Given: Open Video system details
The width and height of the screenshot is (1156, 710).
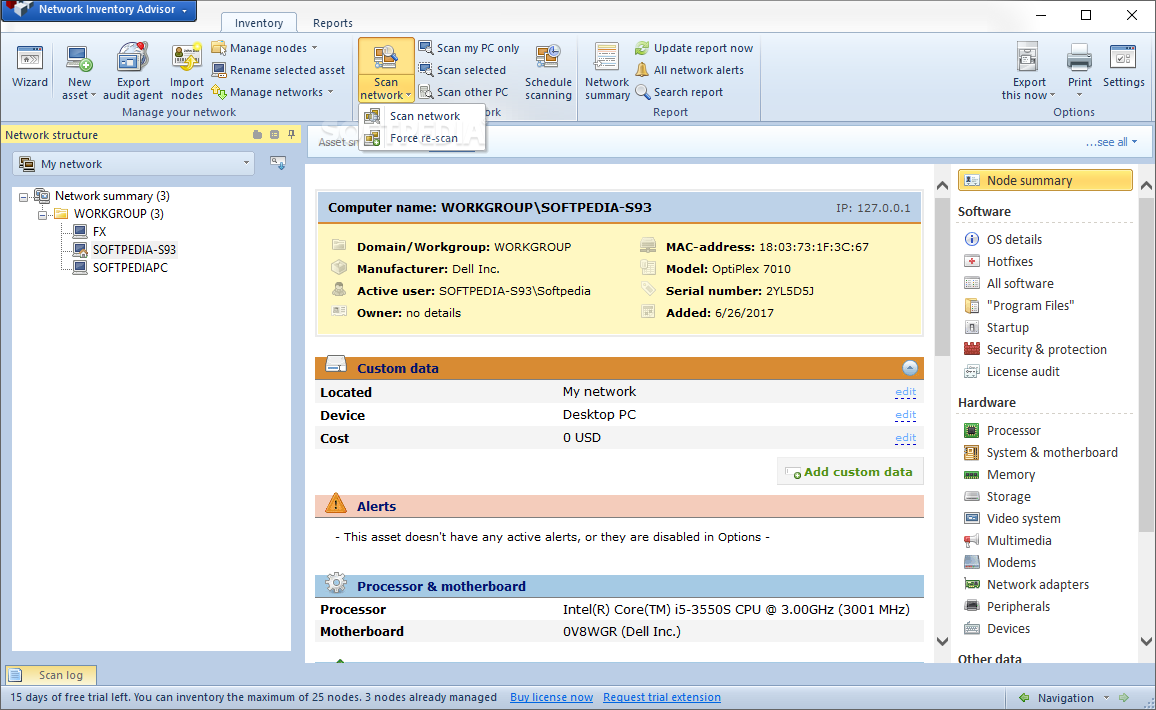Looking at the screenshot, I should 1023,519.
